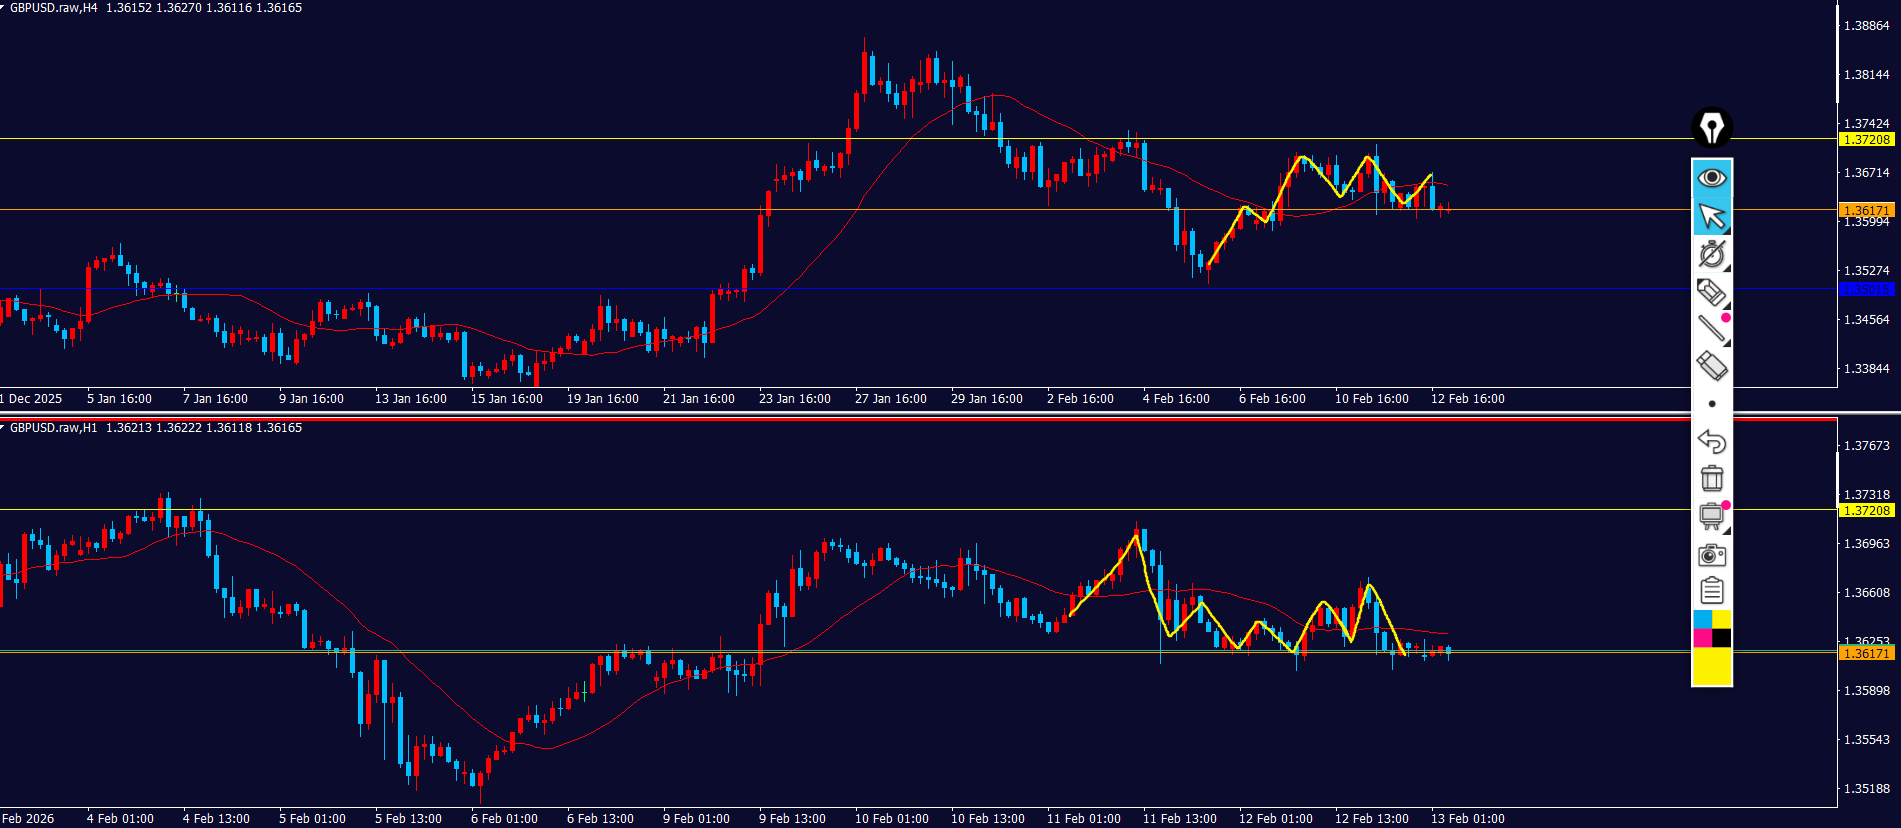Toggle drawing visibility with the eye icon

1712,178
